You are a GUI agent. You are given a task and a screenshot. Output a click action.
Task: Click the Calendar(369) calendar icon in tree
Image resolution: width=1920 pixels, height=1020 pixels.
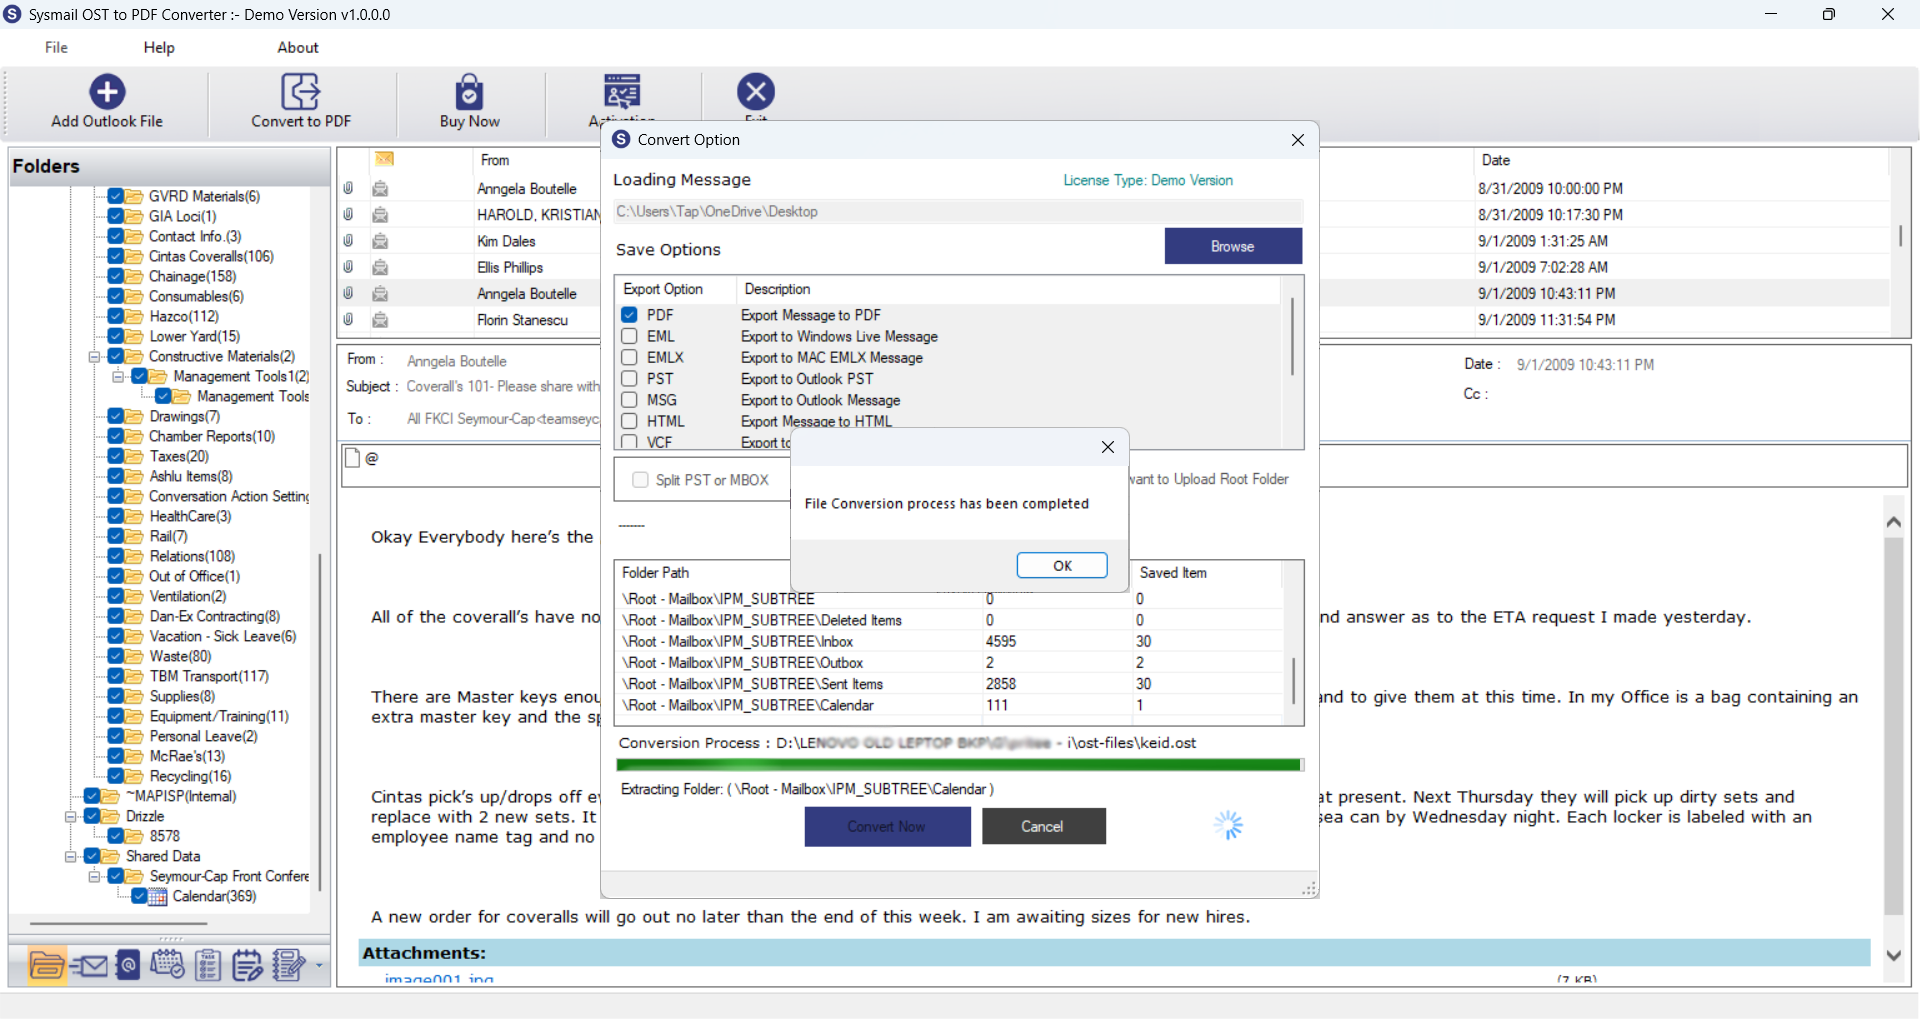tap(158, 897)
